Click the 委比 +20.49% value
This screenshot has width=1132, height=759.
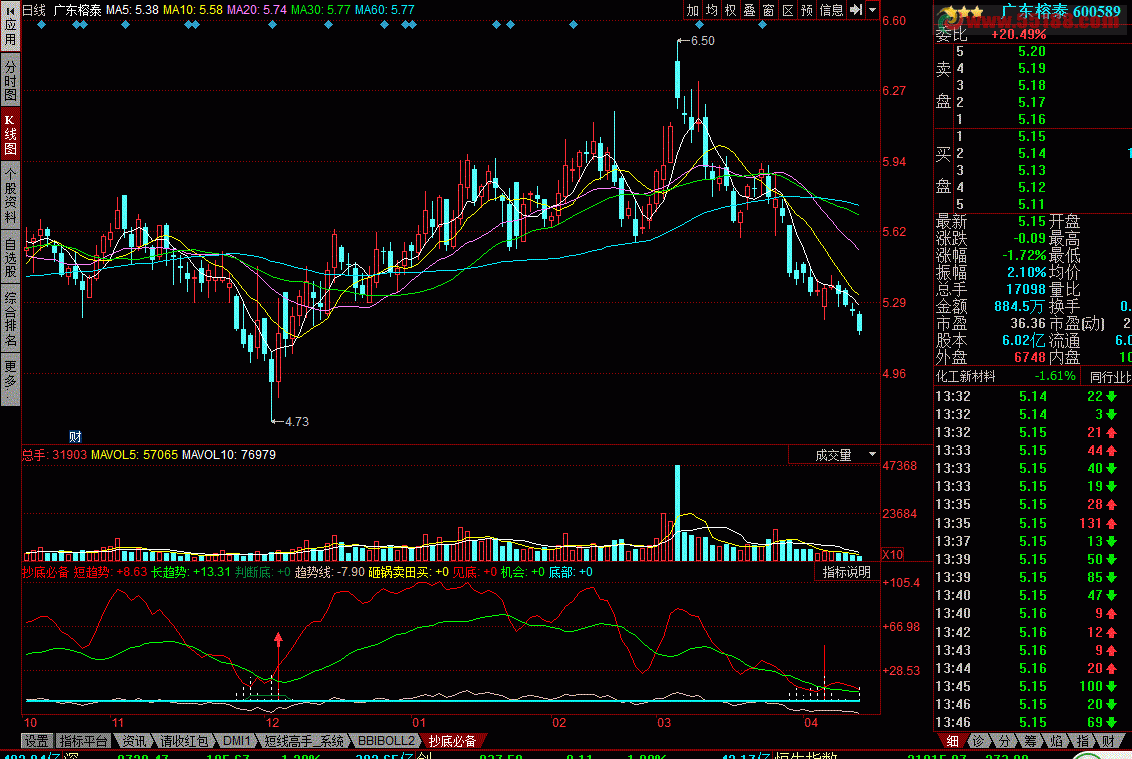1019,34
